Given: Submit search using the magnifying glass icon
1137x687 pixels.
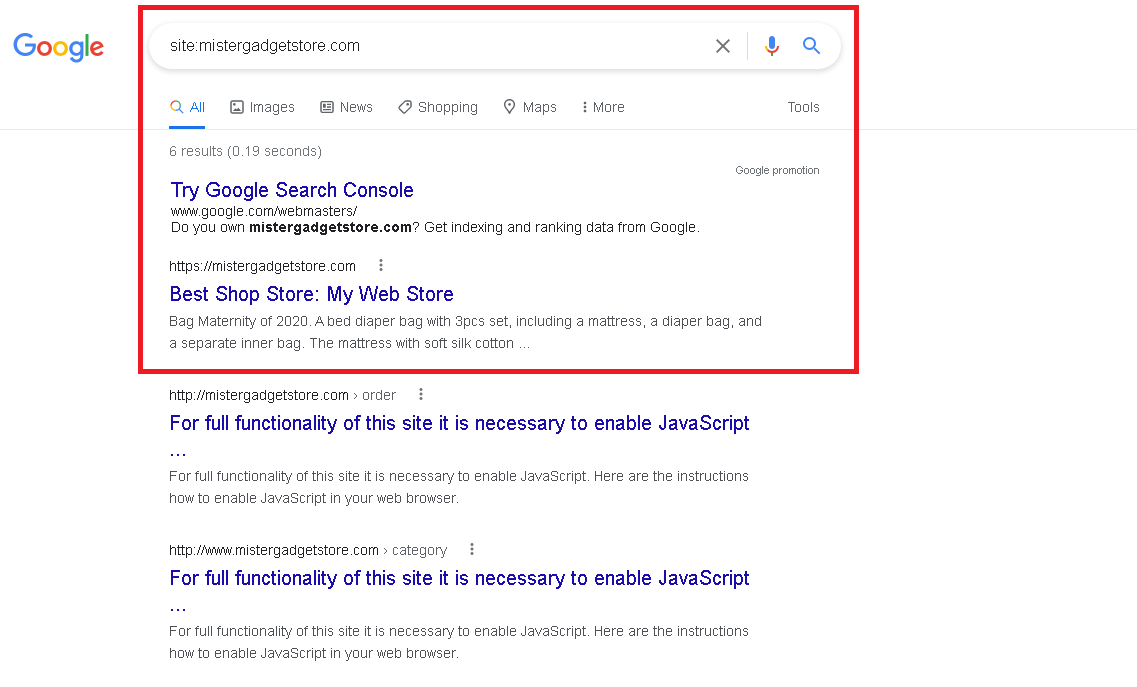Looking at the screenshot, I should 811,46.
